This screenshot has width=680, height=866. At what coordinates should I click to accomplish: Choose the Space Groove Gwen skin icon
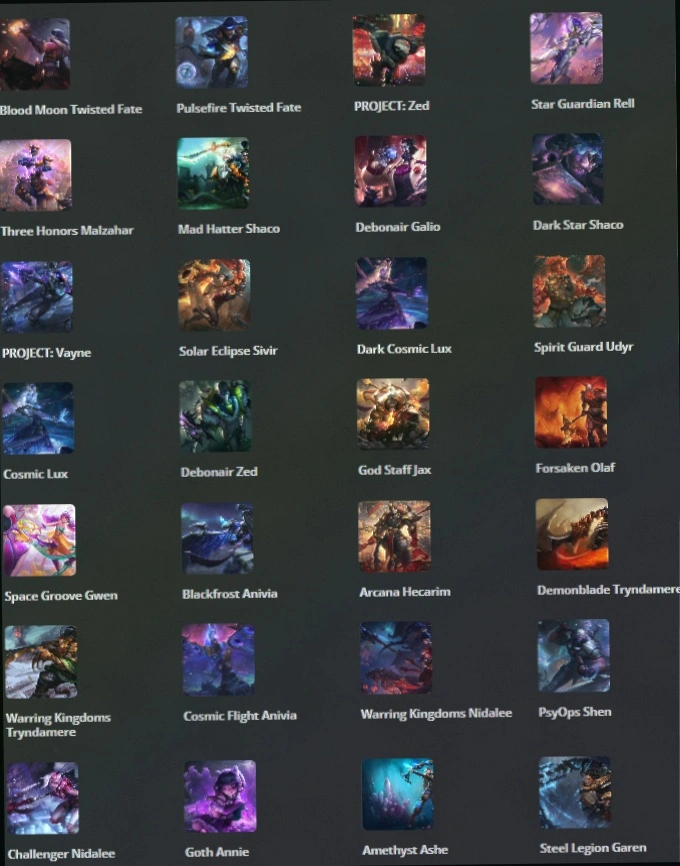coord(39,540)
